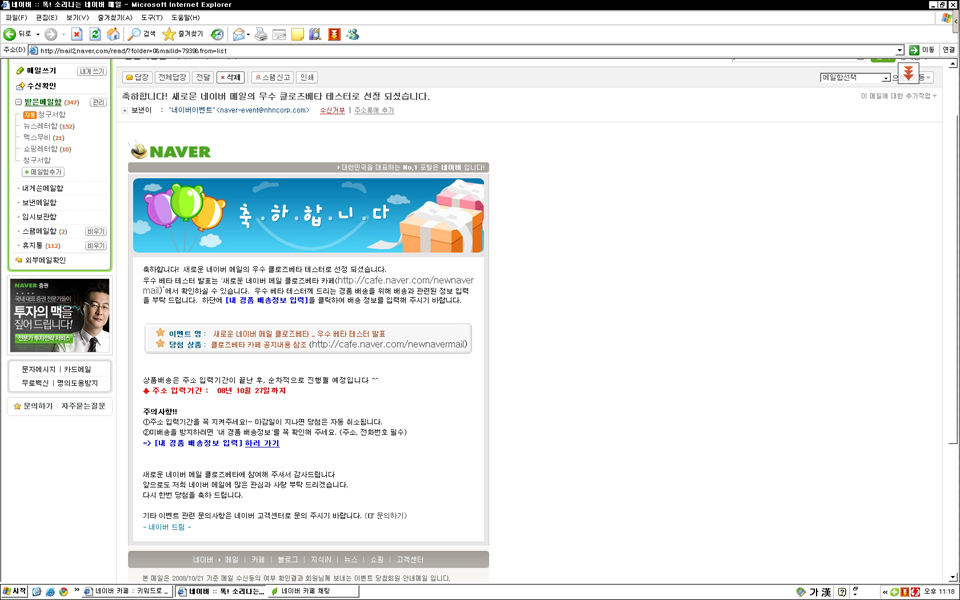
Task: Empty spam with 비우기 next to 스팸메일함
Action: coord(96,231)
